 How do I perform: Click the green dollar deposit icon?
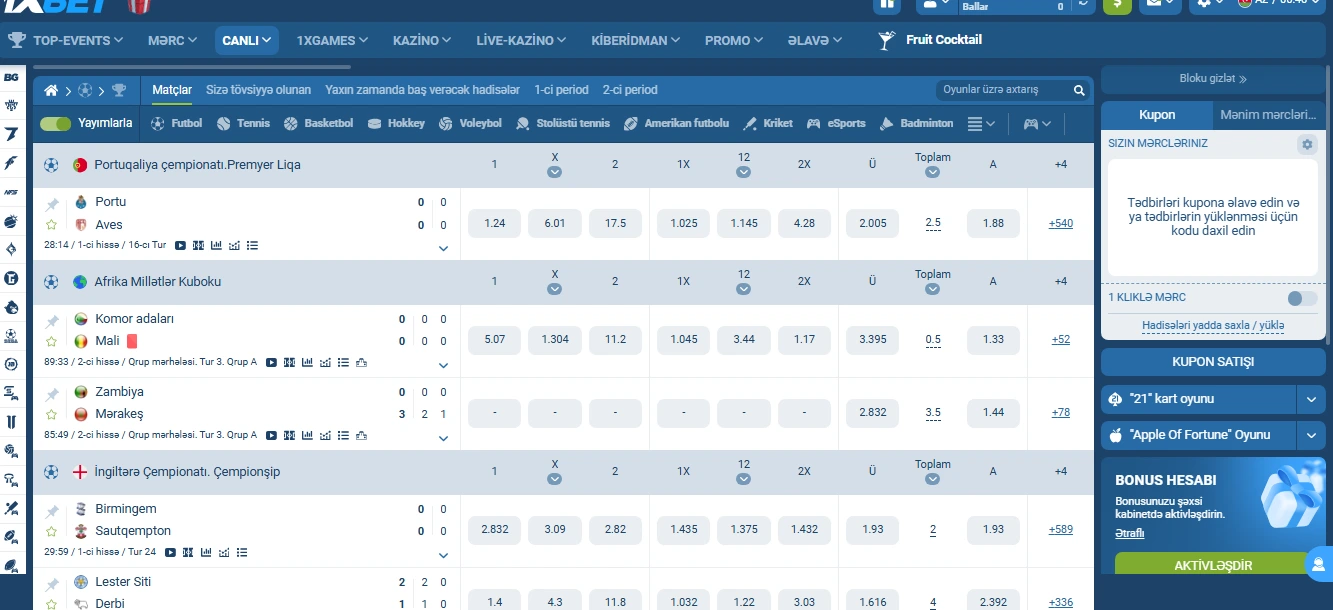coord(1117,4)
